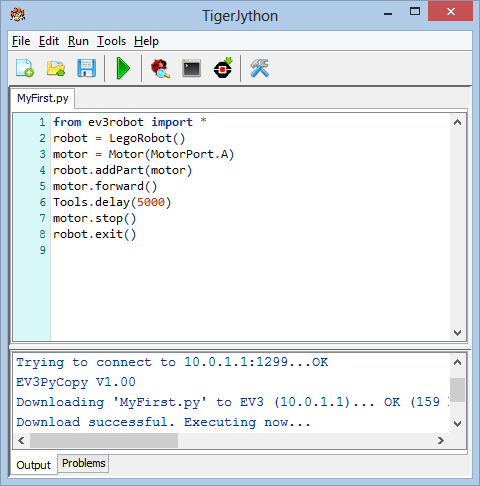The height and width of the screenshot is (486, 480).
Task: Click the 'motor.stop()' line
Action: pos(95,218)
